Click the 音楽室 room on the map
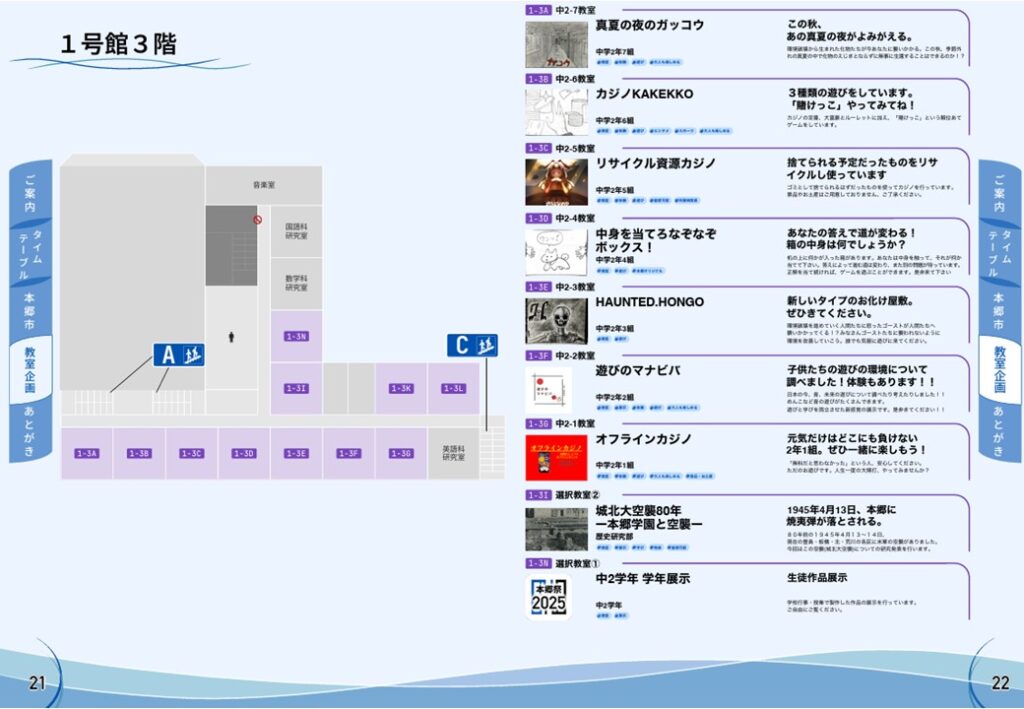The width and height of the screenshot is (1024, 709). [x=264, y=185]
